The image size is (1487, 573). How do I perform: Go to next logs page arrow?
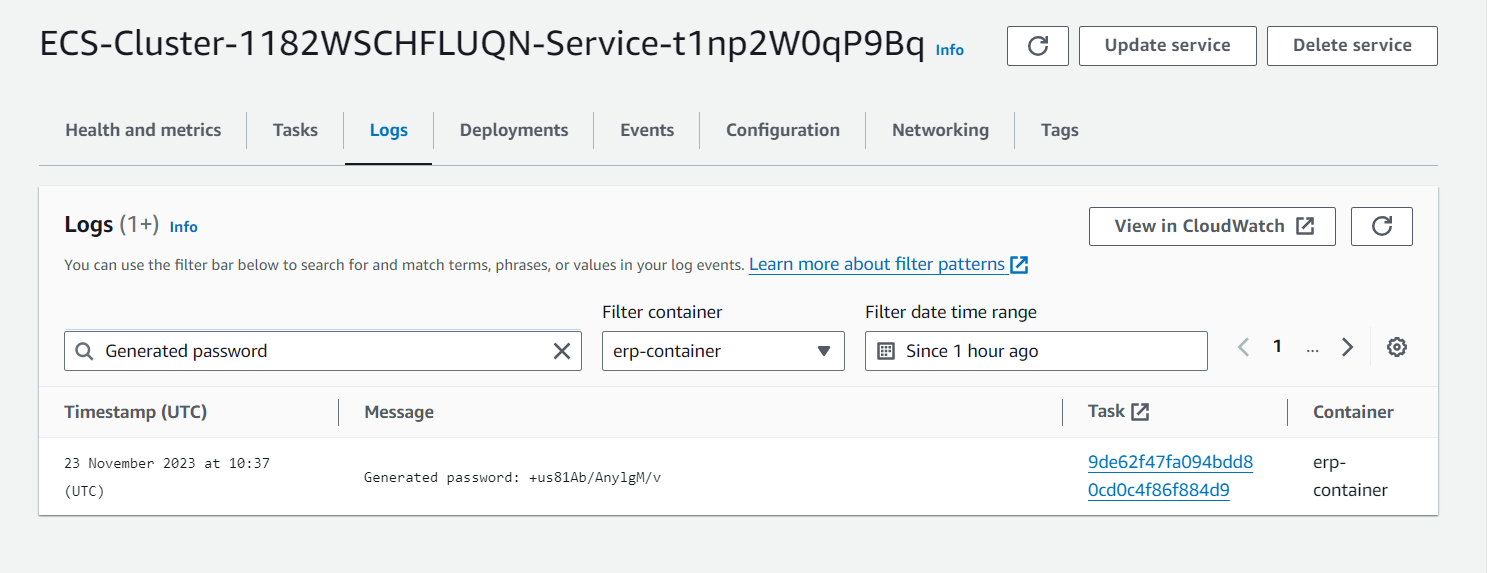[x=1347, y=347]
